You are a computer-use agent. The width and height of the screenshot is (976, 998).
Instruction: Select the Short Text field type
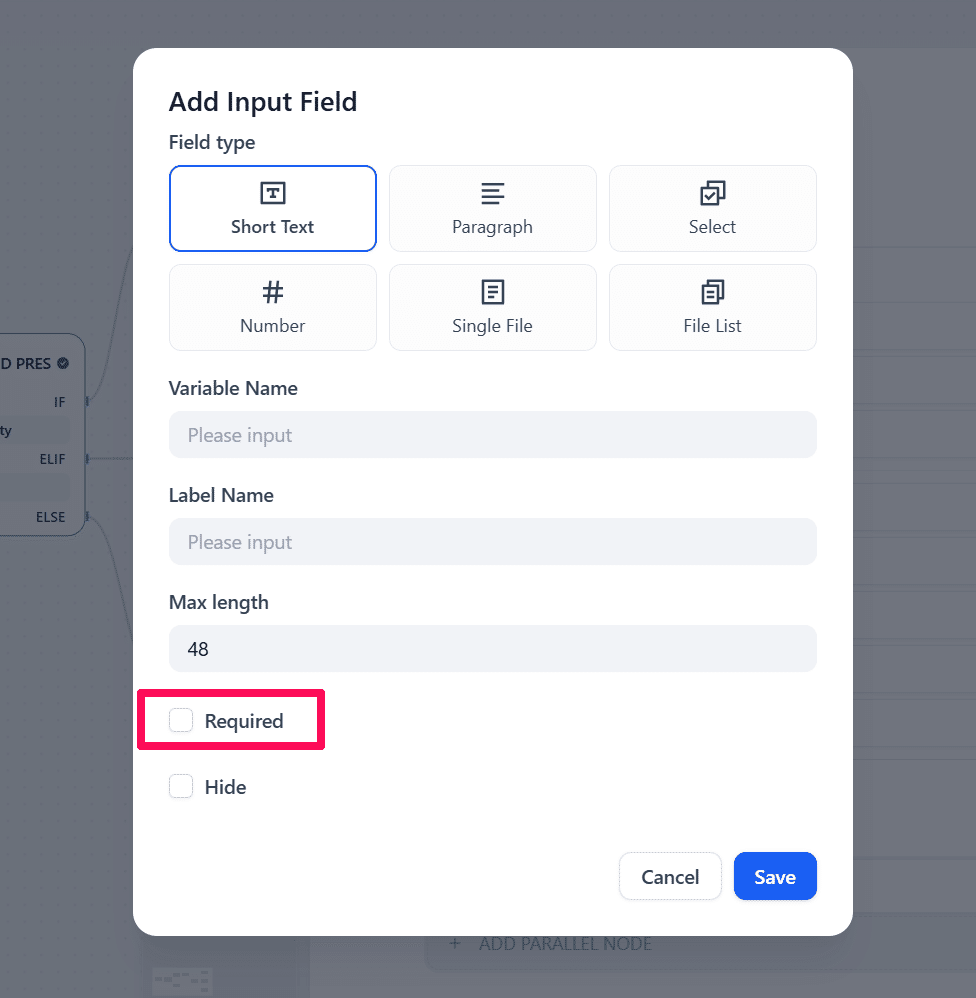[272, 208]
